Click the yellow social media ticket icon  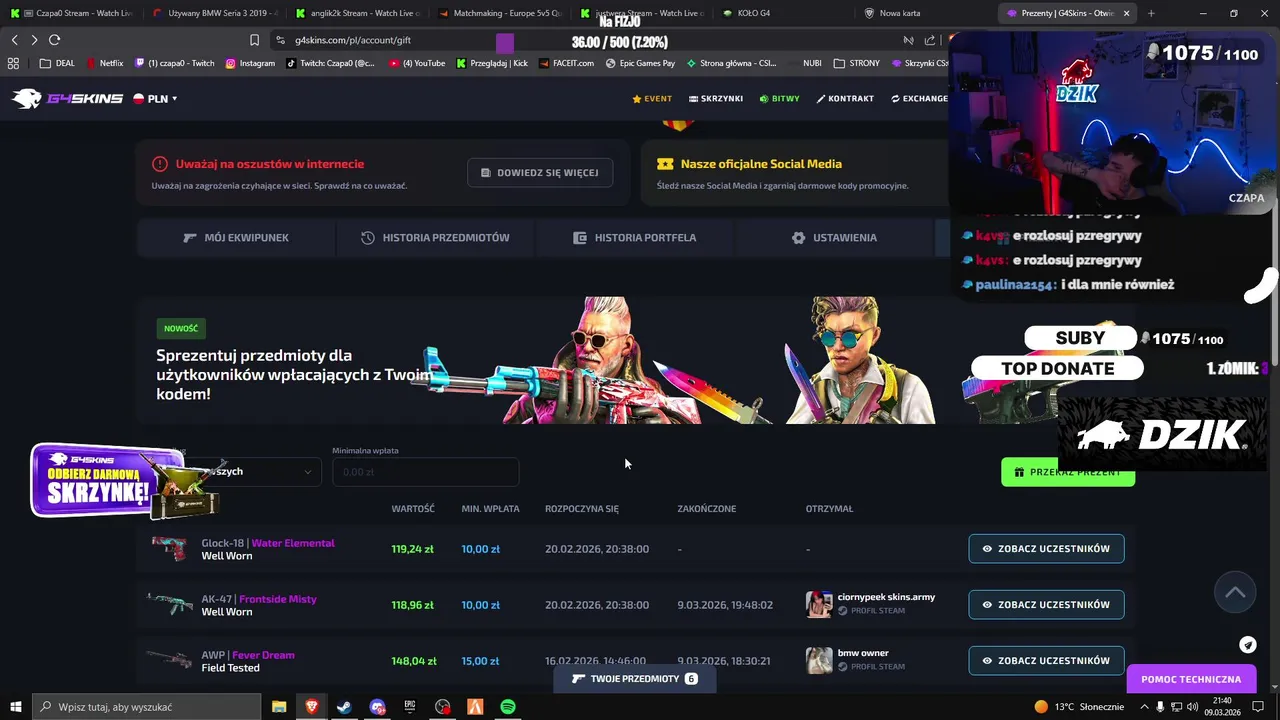pyautogui.click(x=665, y=164)
